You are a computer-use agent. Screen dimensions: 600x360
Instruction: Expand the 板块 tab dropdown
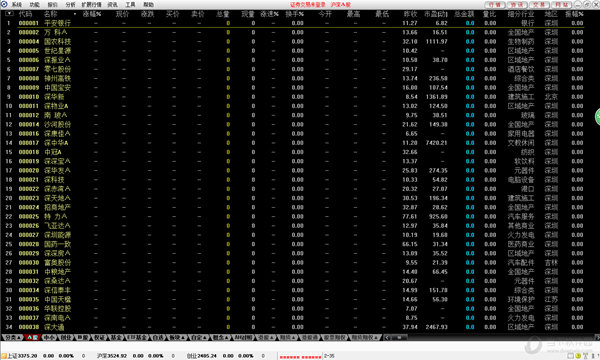(178, 337)
